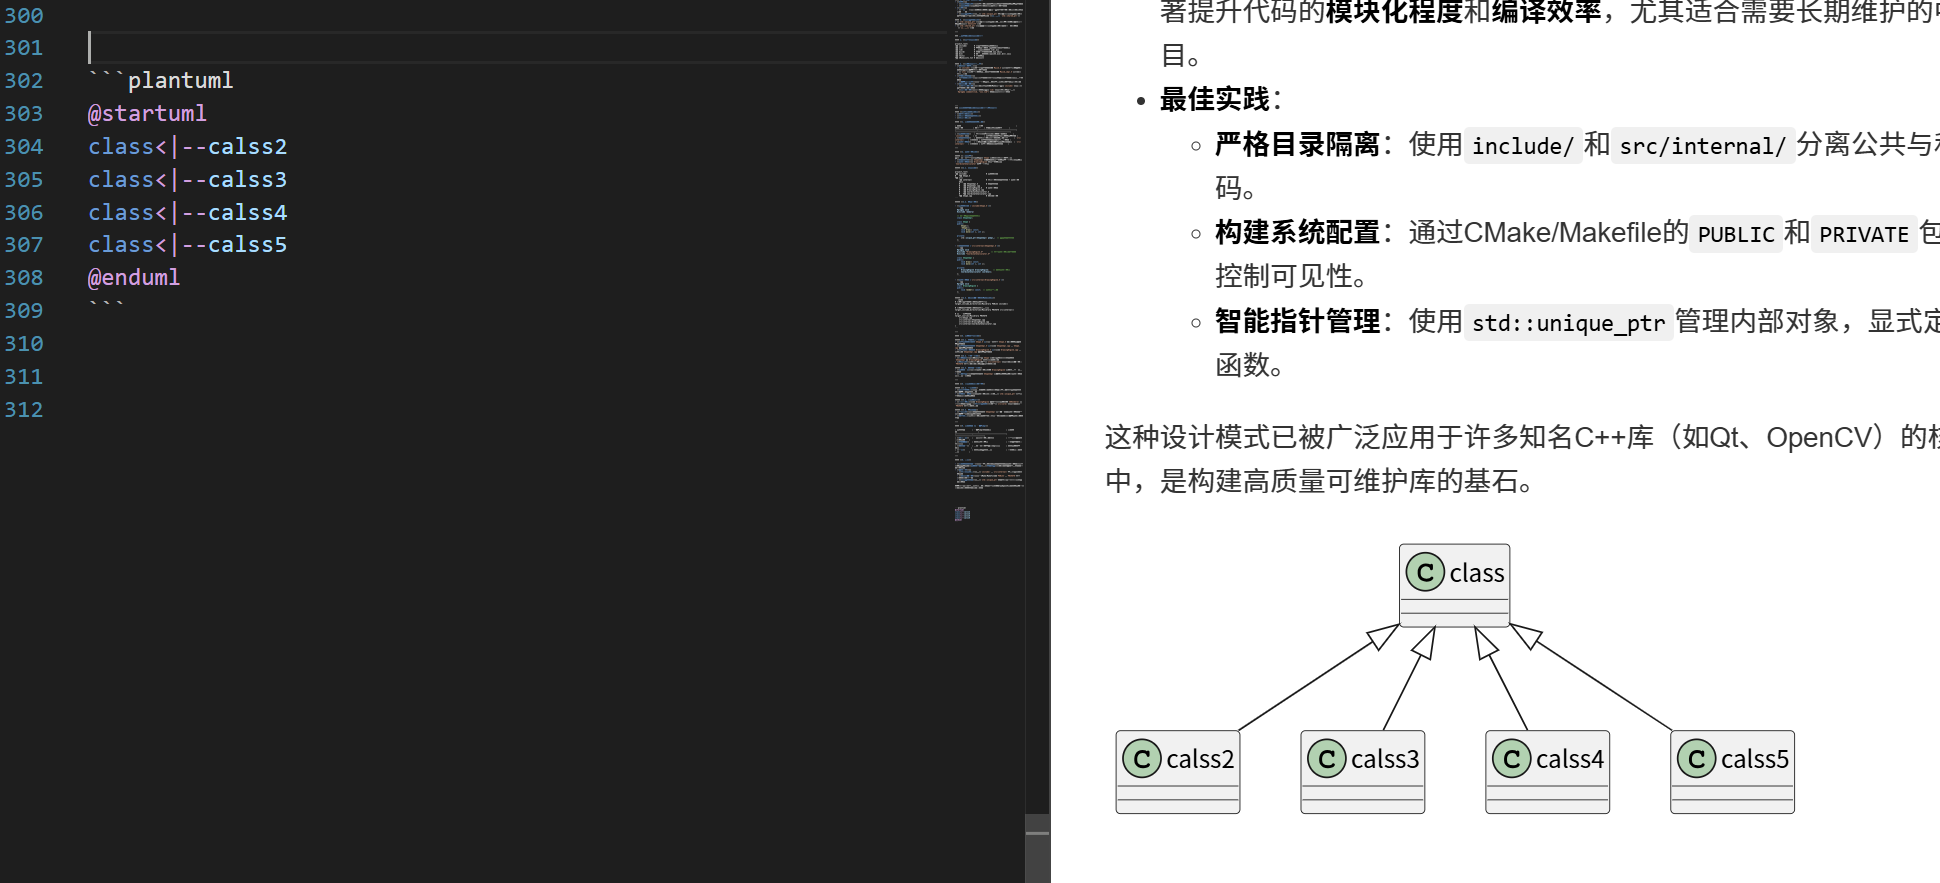Click the parent 'class' box in the diagram
The image size is (1940, 883).
click(1454, 585)
